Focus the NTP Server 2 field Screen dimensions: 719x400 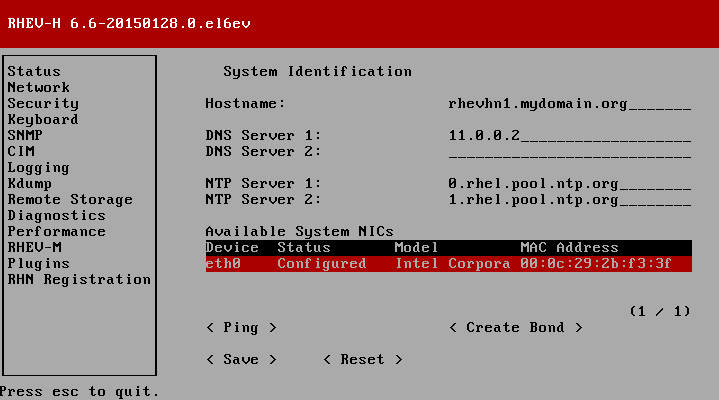[570, 200]
